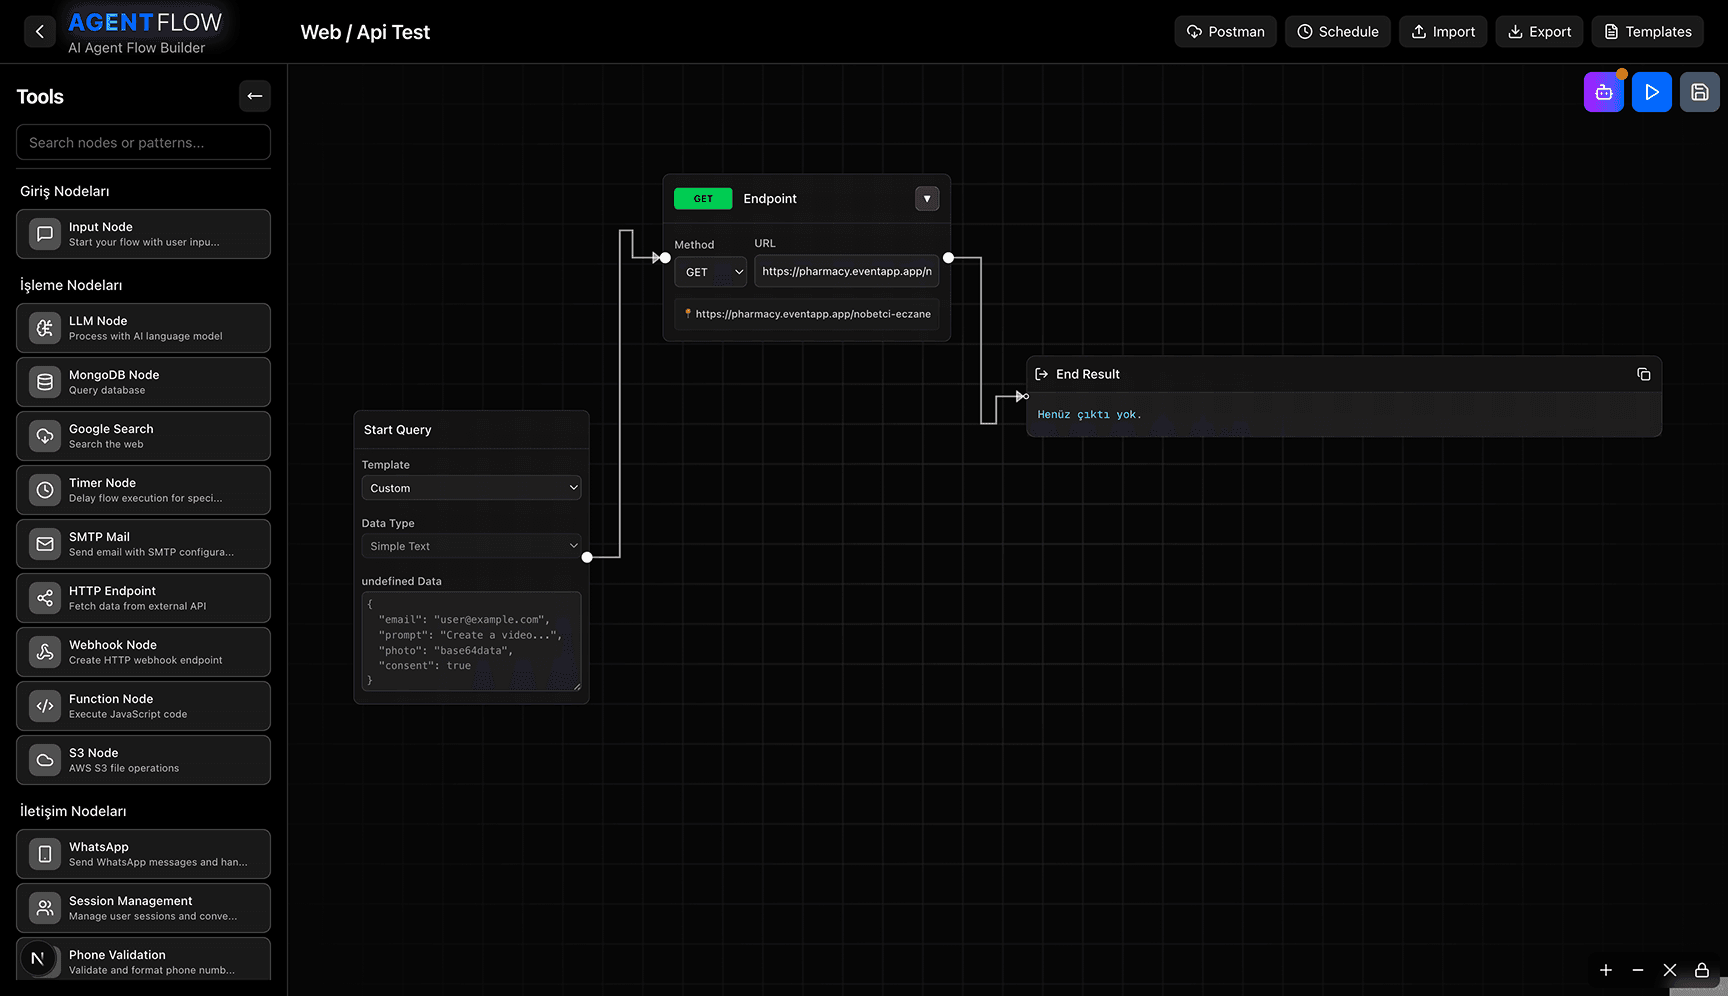Click the Export button
The height and width of the screenshot is (996, 1728).
[x=1539, y=32]
